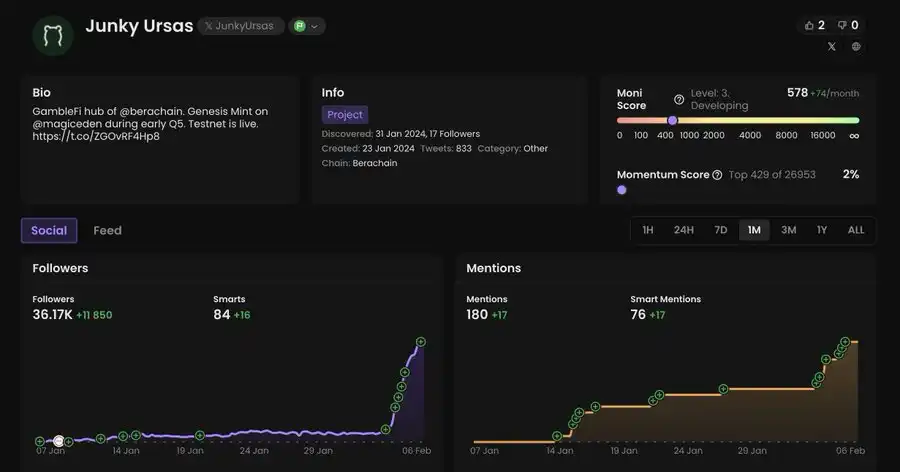The width and height of the screenshot is (900, 472).
Task: Expand the green badge dropdown chevron
Action: click(315, 27)
